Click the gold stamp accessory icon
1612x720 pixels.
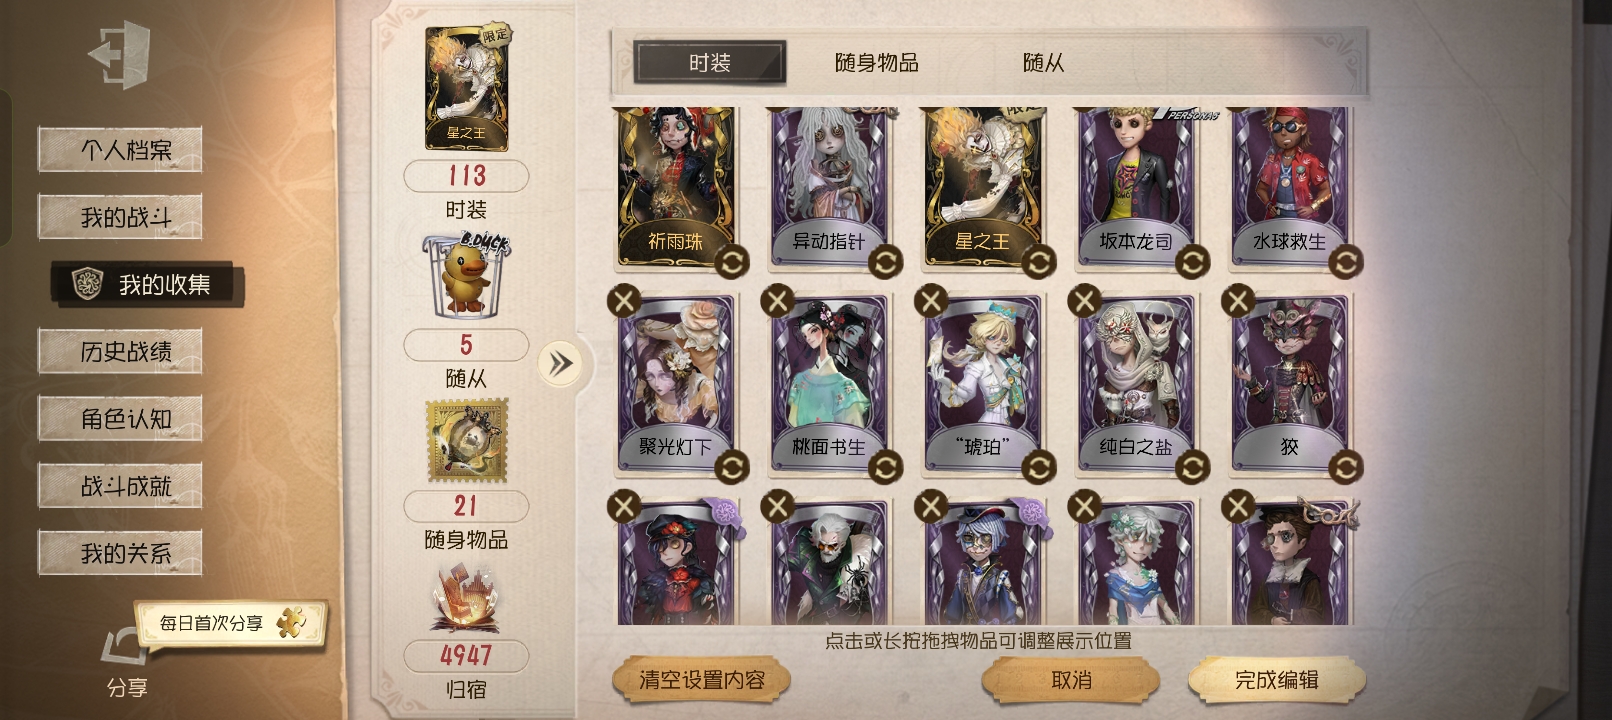466,441
